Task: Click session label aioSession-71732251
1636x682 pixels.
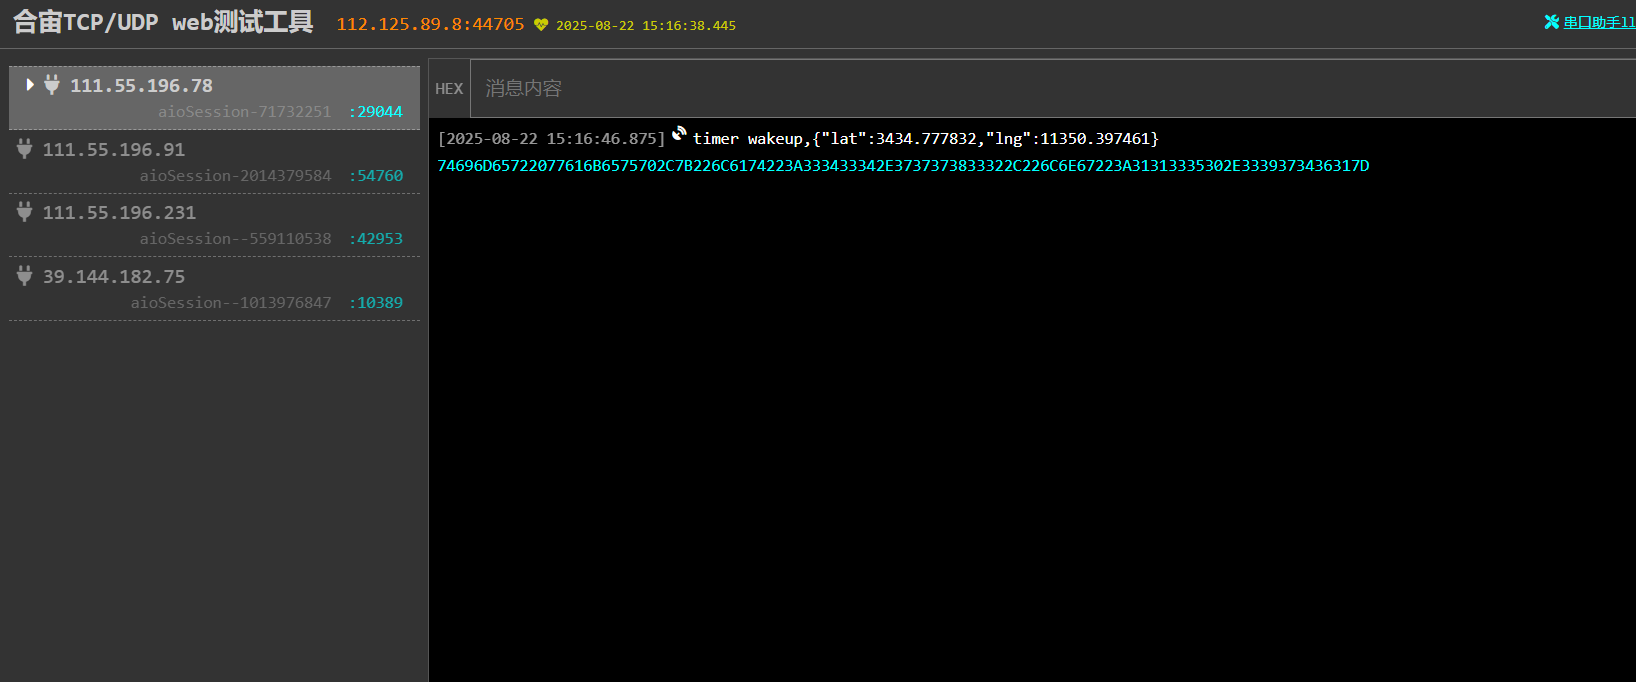Action: (x=244, y=112)
